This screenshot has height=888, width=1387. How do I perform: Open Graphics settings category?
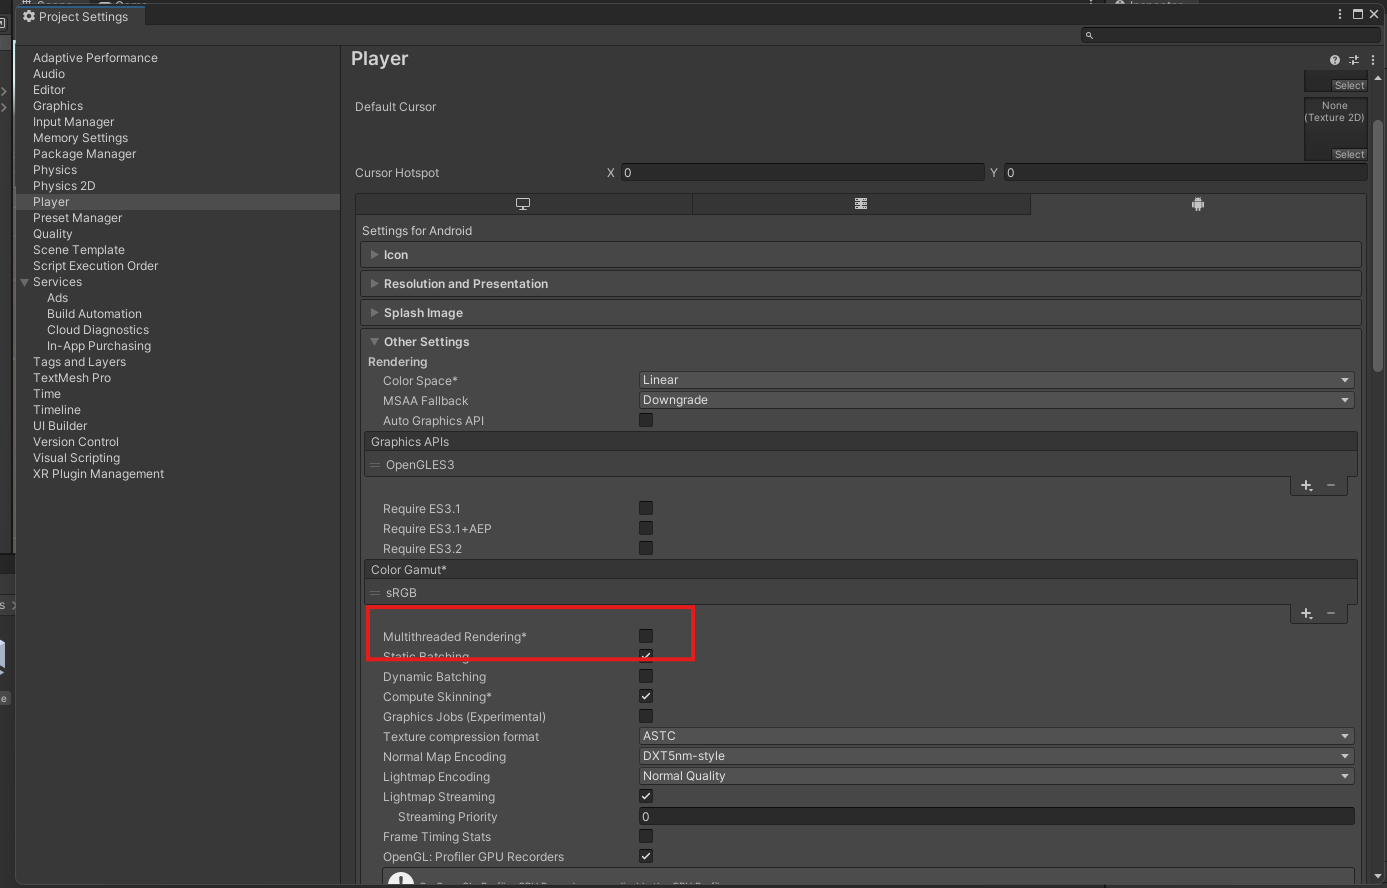[x=58, y=106]
